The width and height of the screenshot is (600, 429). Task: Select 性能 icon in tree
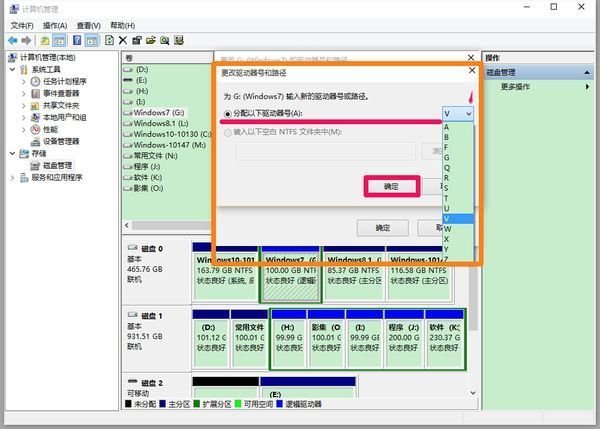click(35, 129)
